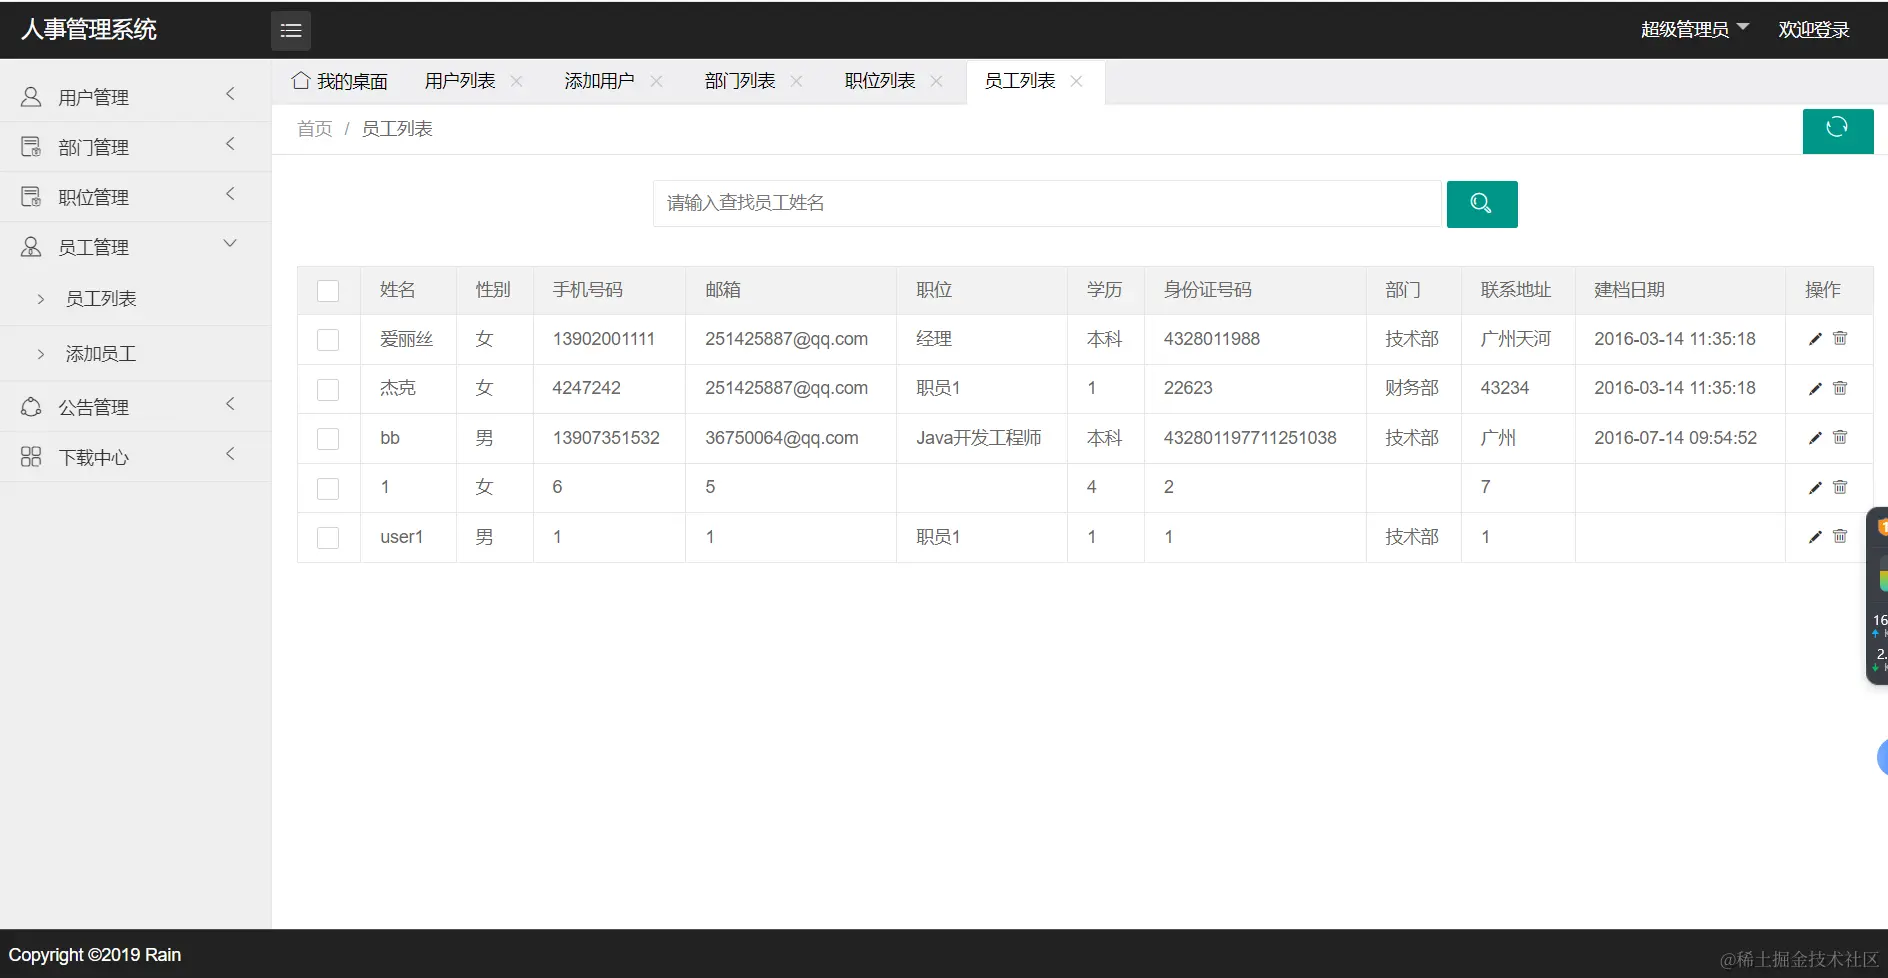This screenshot has width=1888, height=978.
Task: Delete the row named 1 with trash icon
Action: coord(1840,487)
